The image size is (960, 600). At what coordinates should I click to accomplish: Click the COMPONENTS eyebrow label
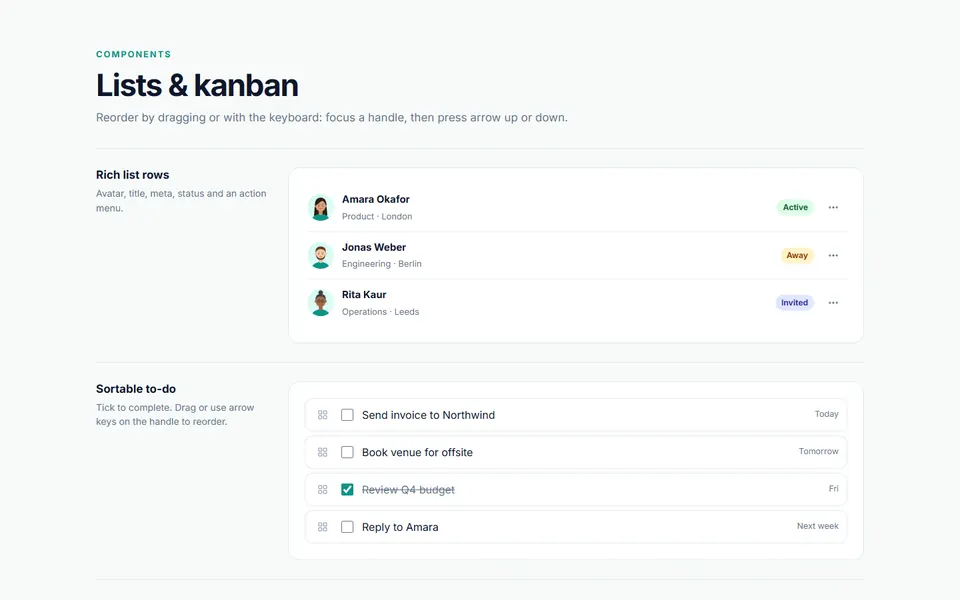tap(133, 54)
